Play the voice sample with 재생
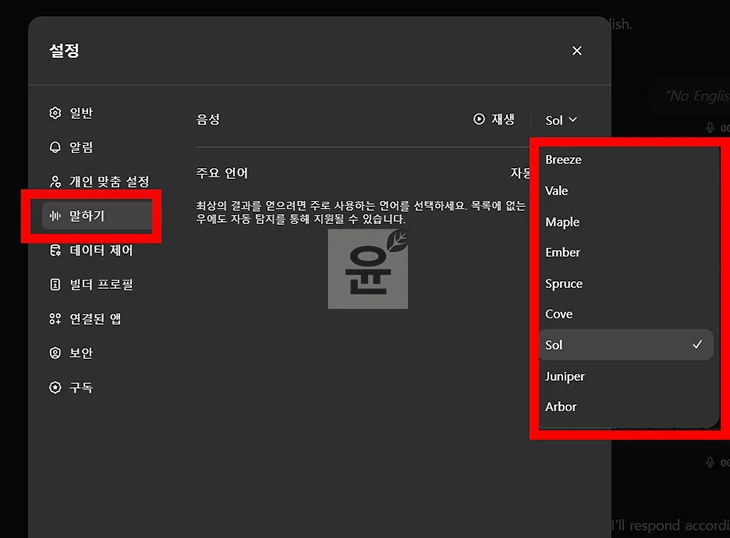The width and height of the screenshot is (730, 538). (494, 120)
